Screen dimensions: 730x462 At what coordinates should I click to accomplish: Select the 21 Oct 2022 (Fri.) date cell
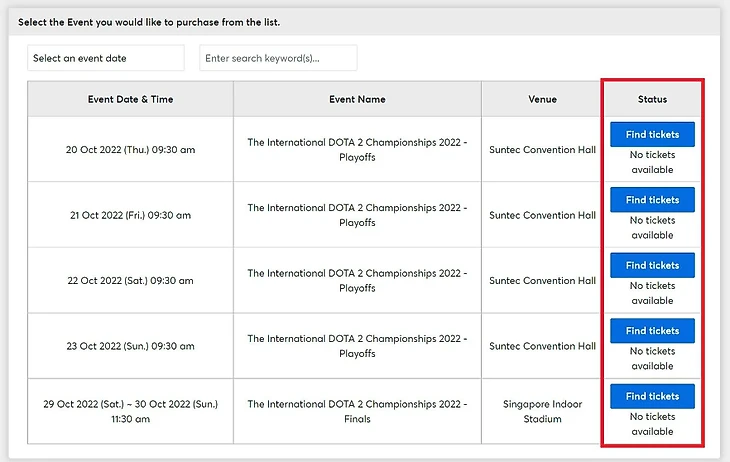point(130,215)
